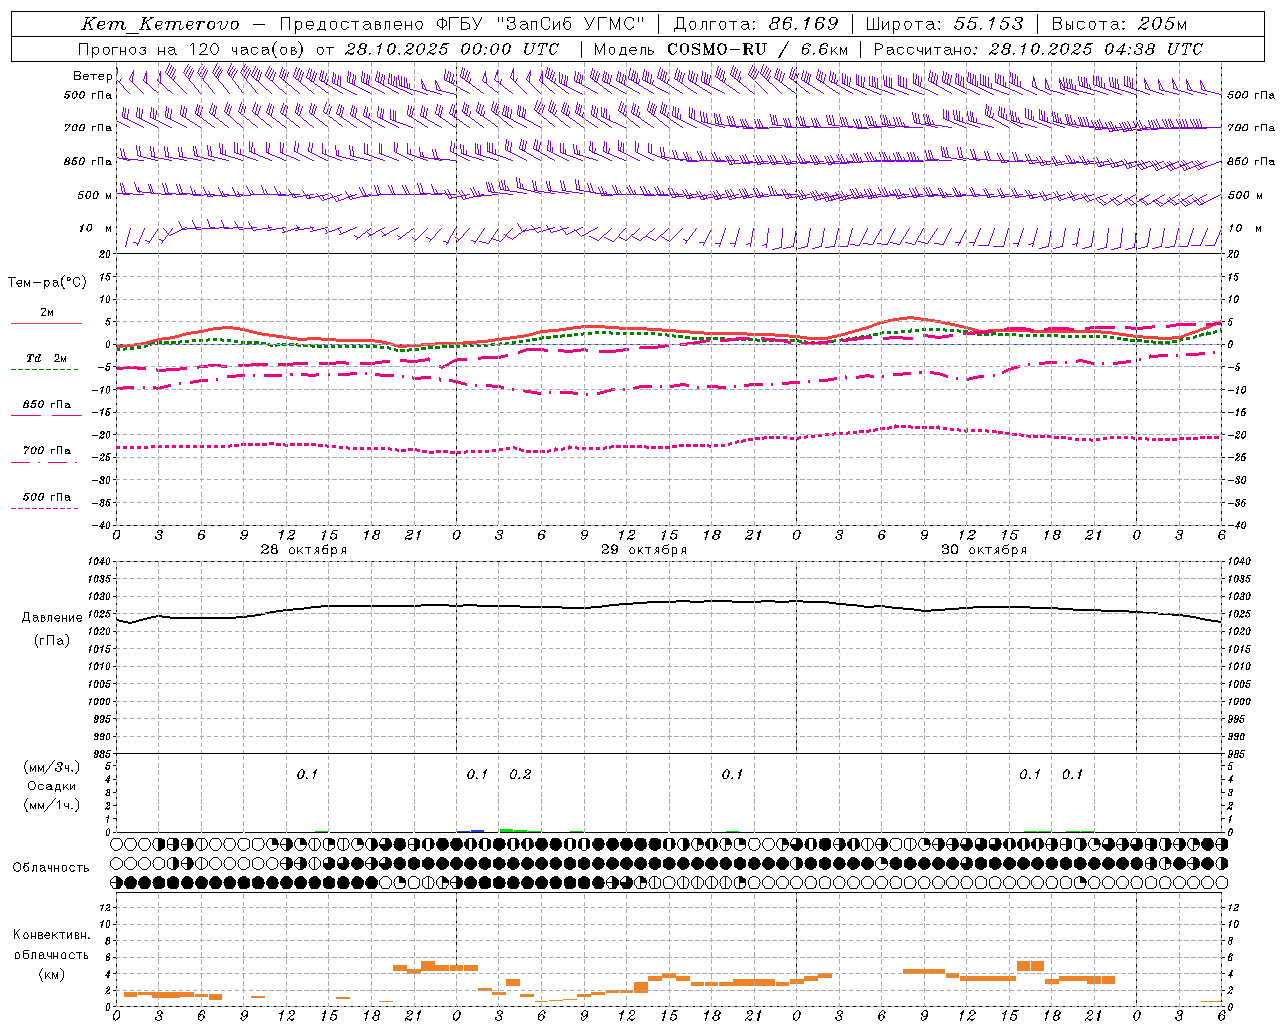The height and width of the screenshot is (1024, 1280).
Task: Click the Рассчитано: 28.10.2025 04:38 UTC text
Action: pyautogui.click(x=1038, y=49)
